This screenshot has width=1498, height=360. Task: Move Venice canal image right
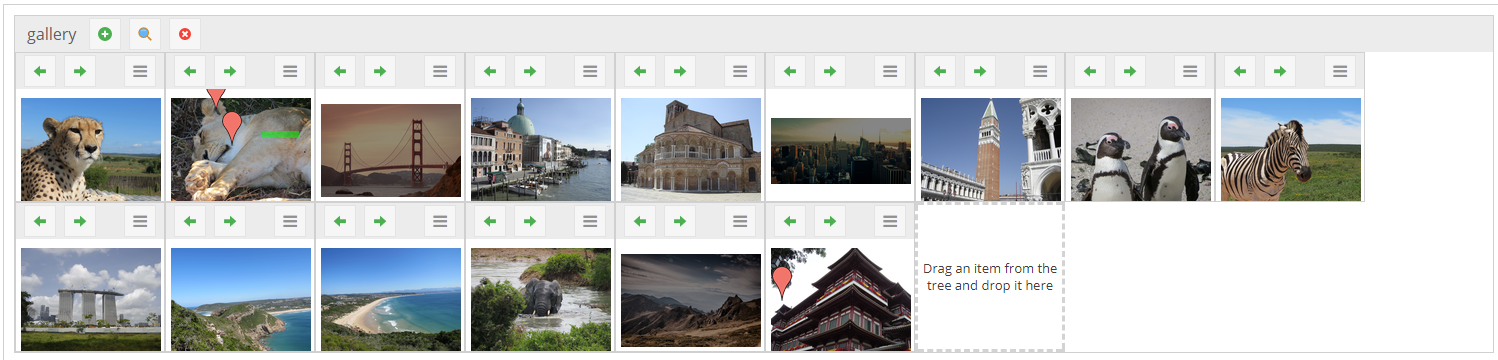tap(530, 71)
